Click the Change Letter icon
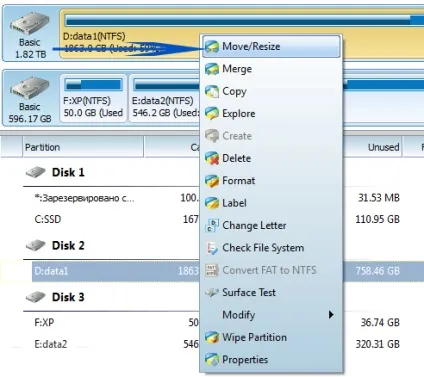Image resolution: width=424 pixels, height=377 pixels. [212, 225]
